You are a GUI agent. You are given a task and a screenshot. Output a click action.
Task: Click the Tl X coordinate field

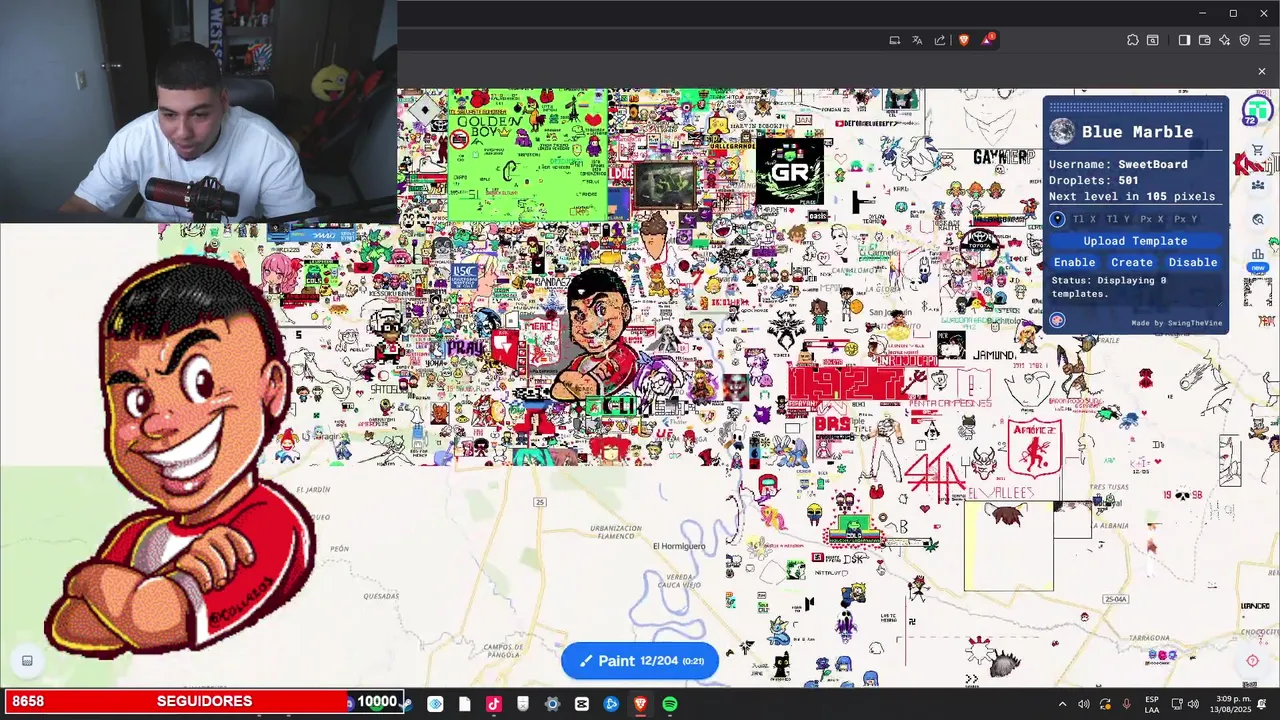pos(1085,219)
